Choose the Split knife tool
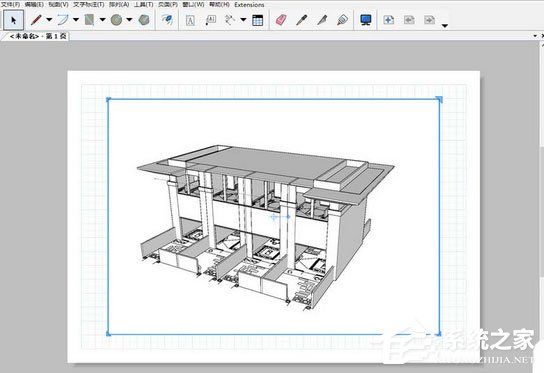The image size is (544, 373). coord(322,20)
